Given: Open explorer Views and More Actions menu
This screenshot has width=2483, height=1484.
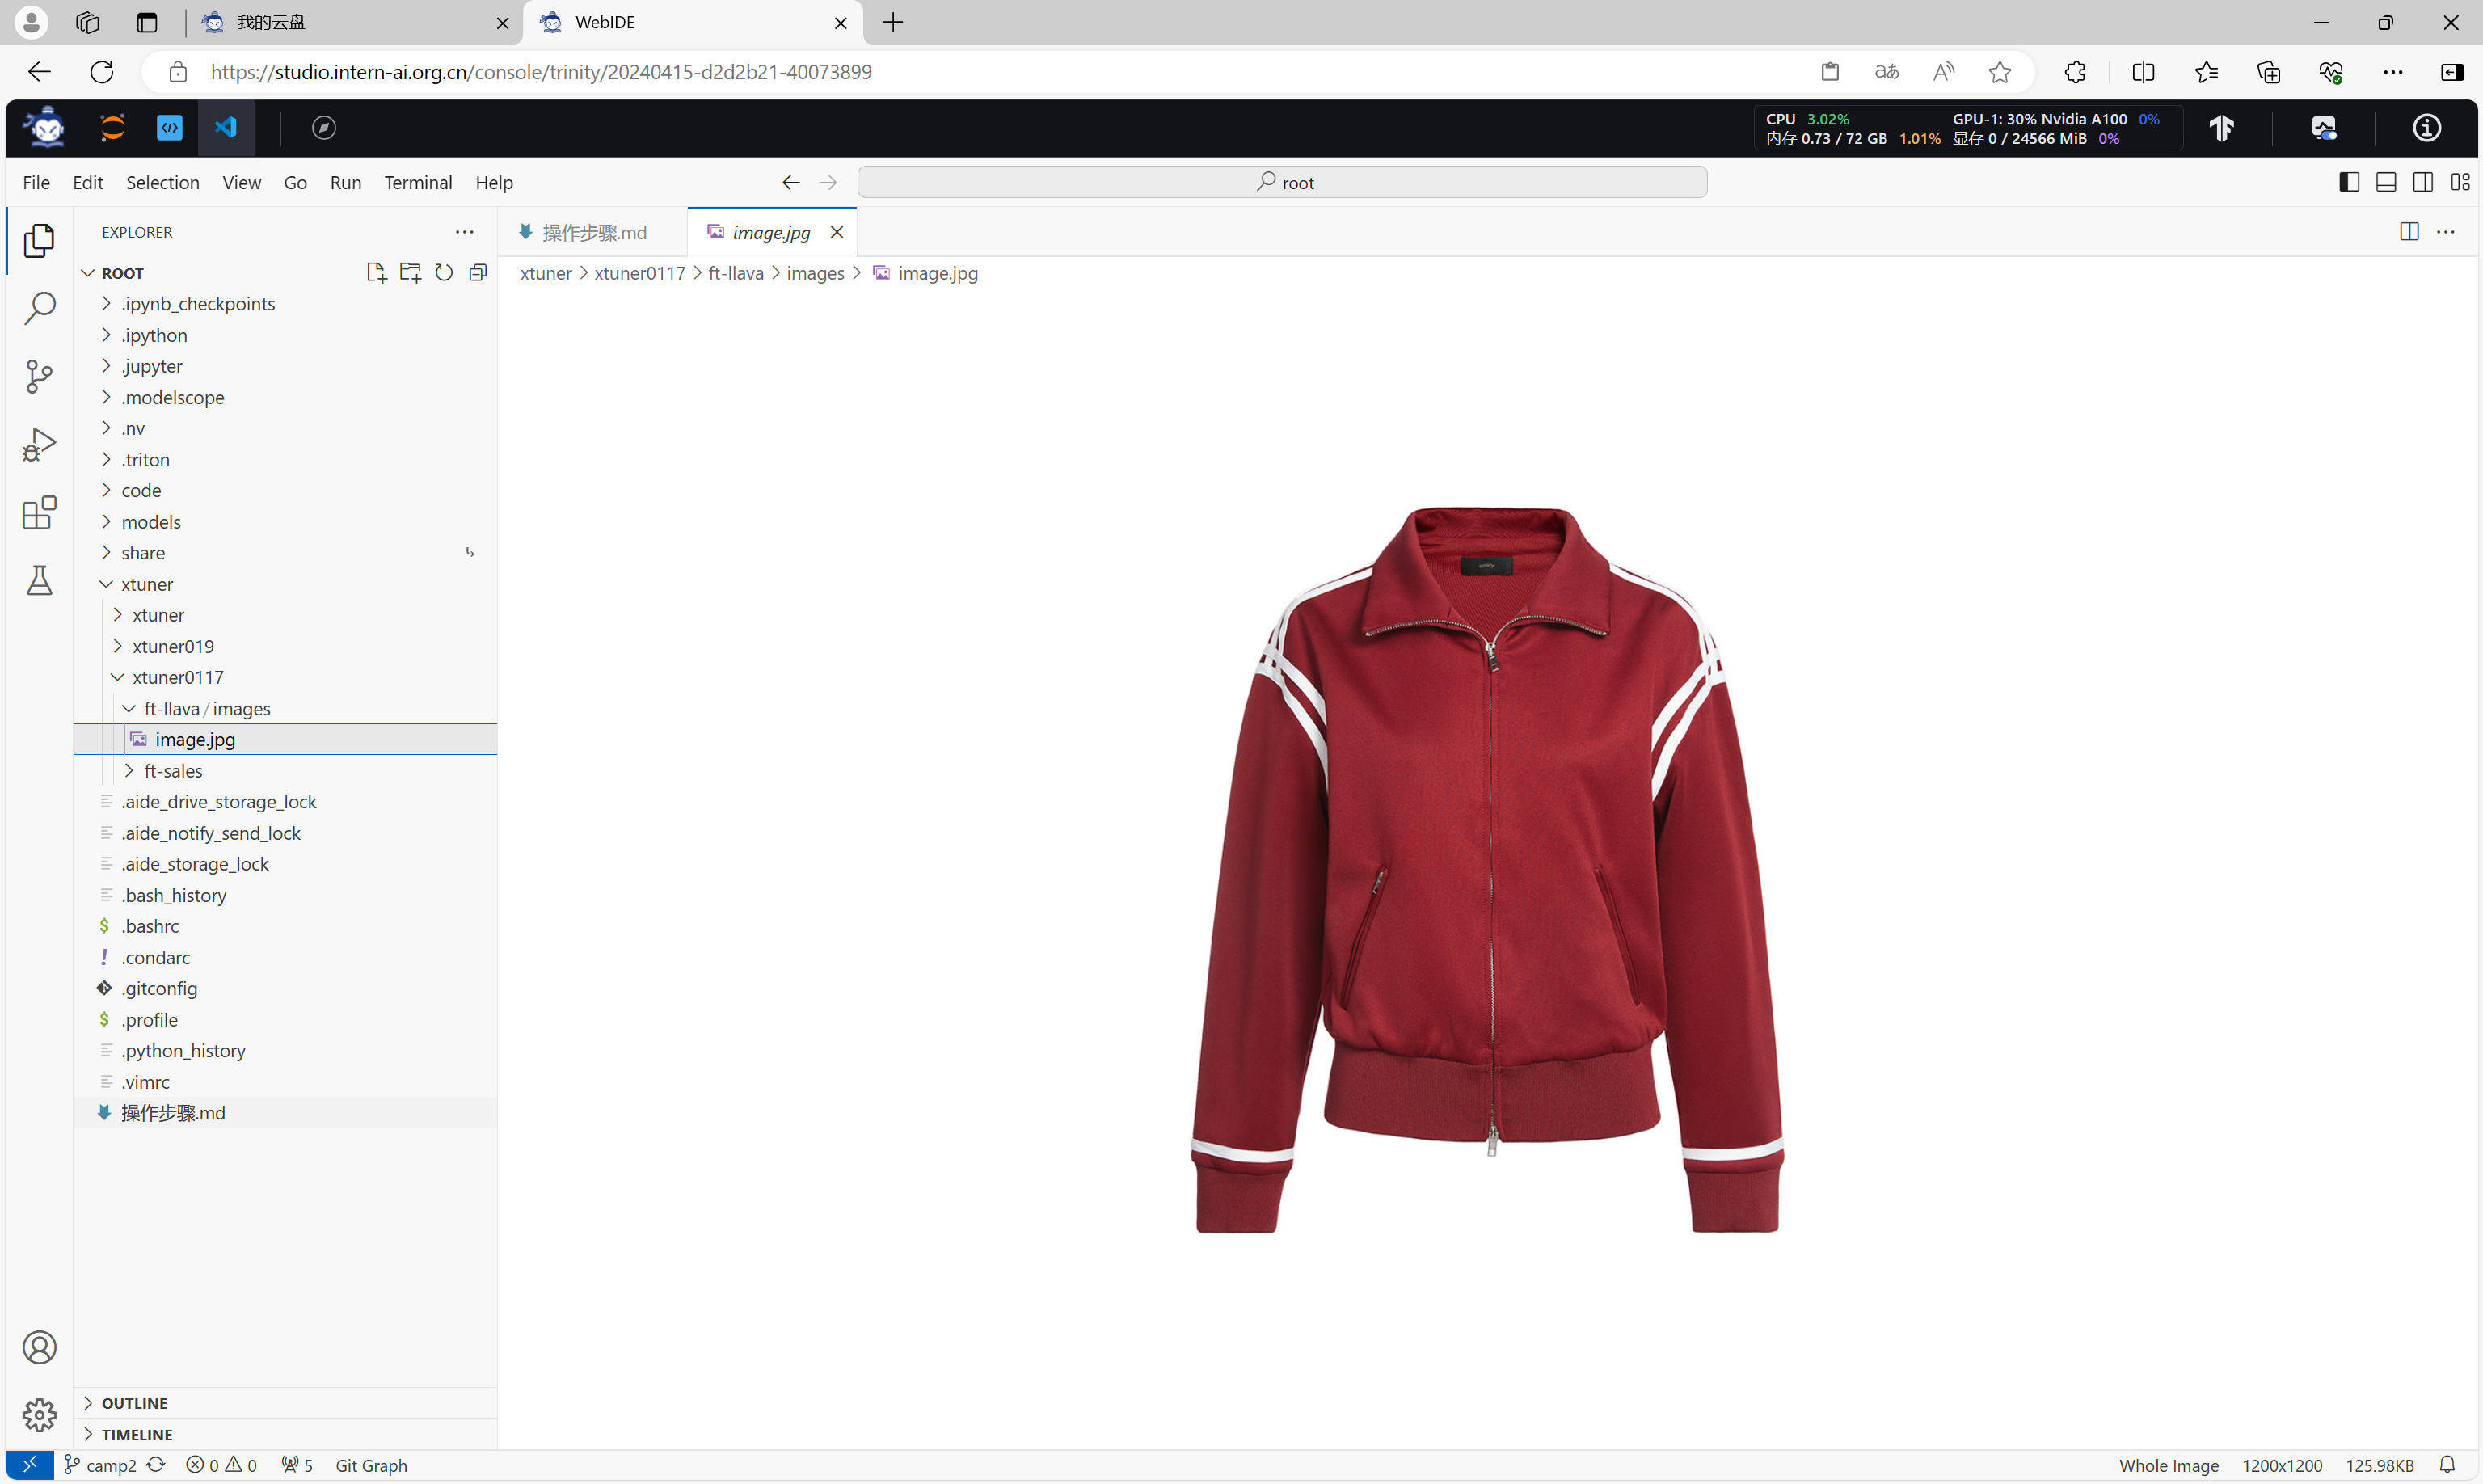Looking at the screenshot, I should 464,232.
